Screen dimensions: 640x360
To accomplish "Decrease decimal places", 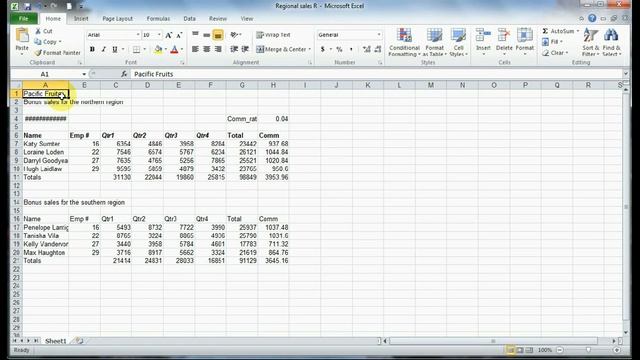I will [378, 49].
